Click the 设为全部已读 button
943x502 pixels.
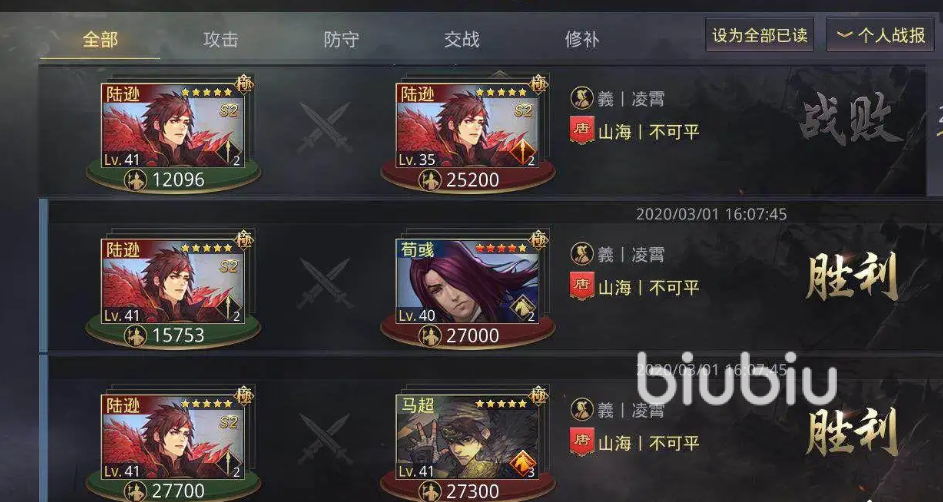tap(760, 35)
